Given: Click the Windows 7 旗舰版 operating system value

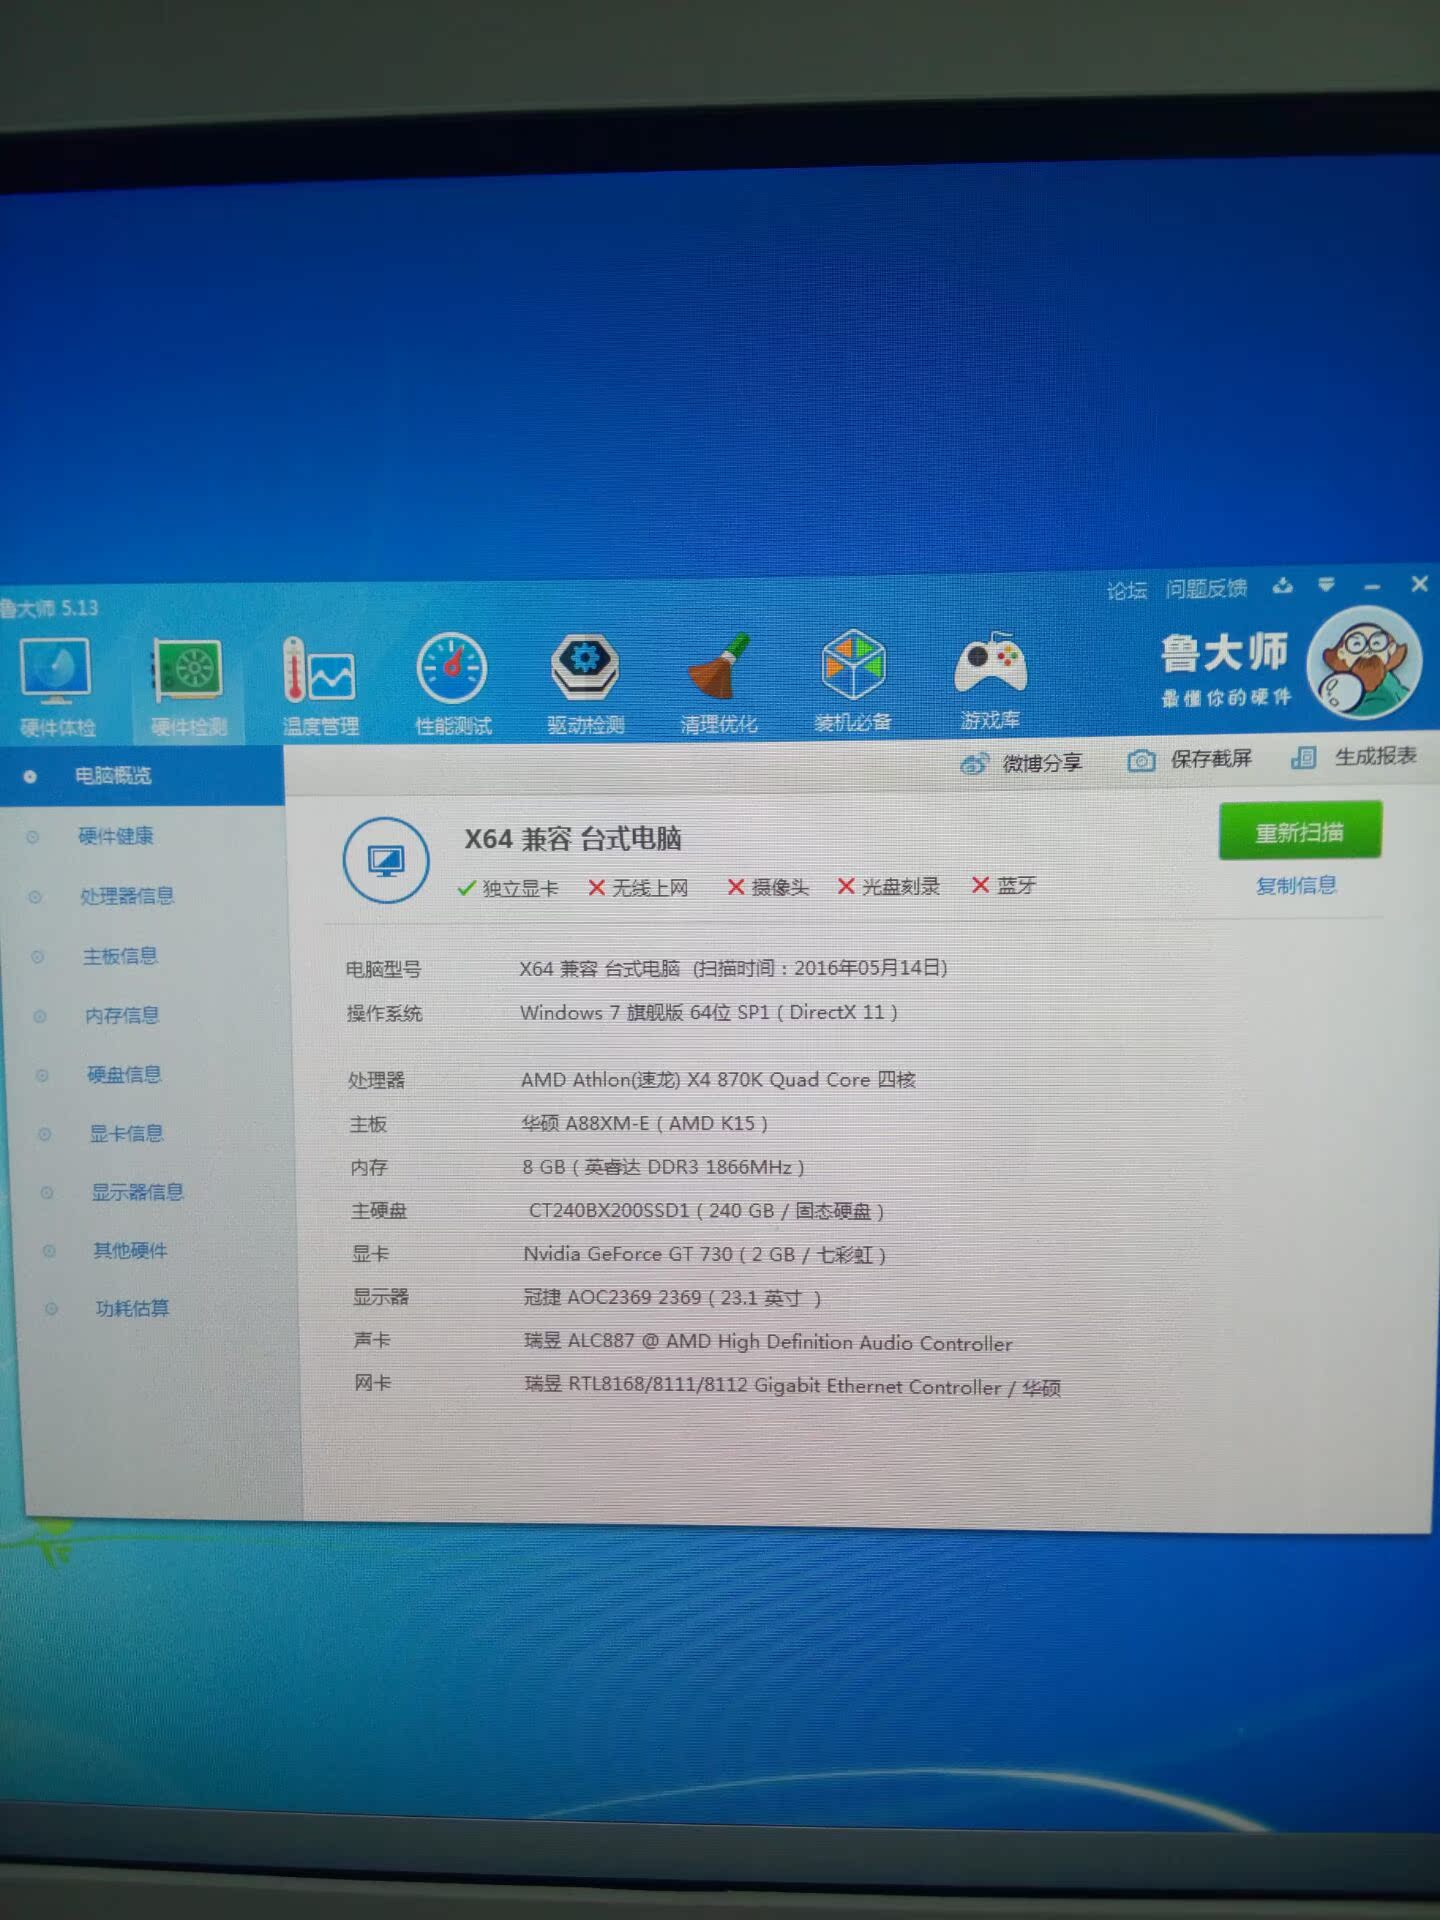Looking at the screenshot, I should (709, 1012).
